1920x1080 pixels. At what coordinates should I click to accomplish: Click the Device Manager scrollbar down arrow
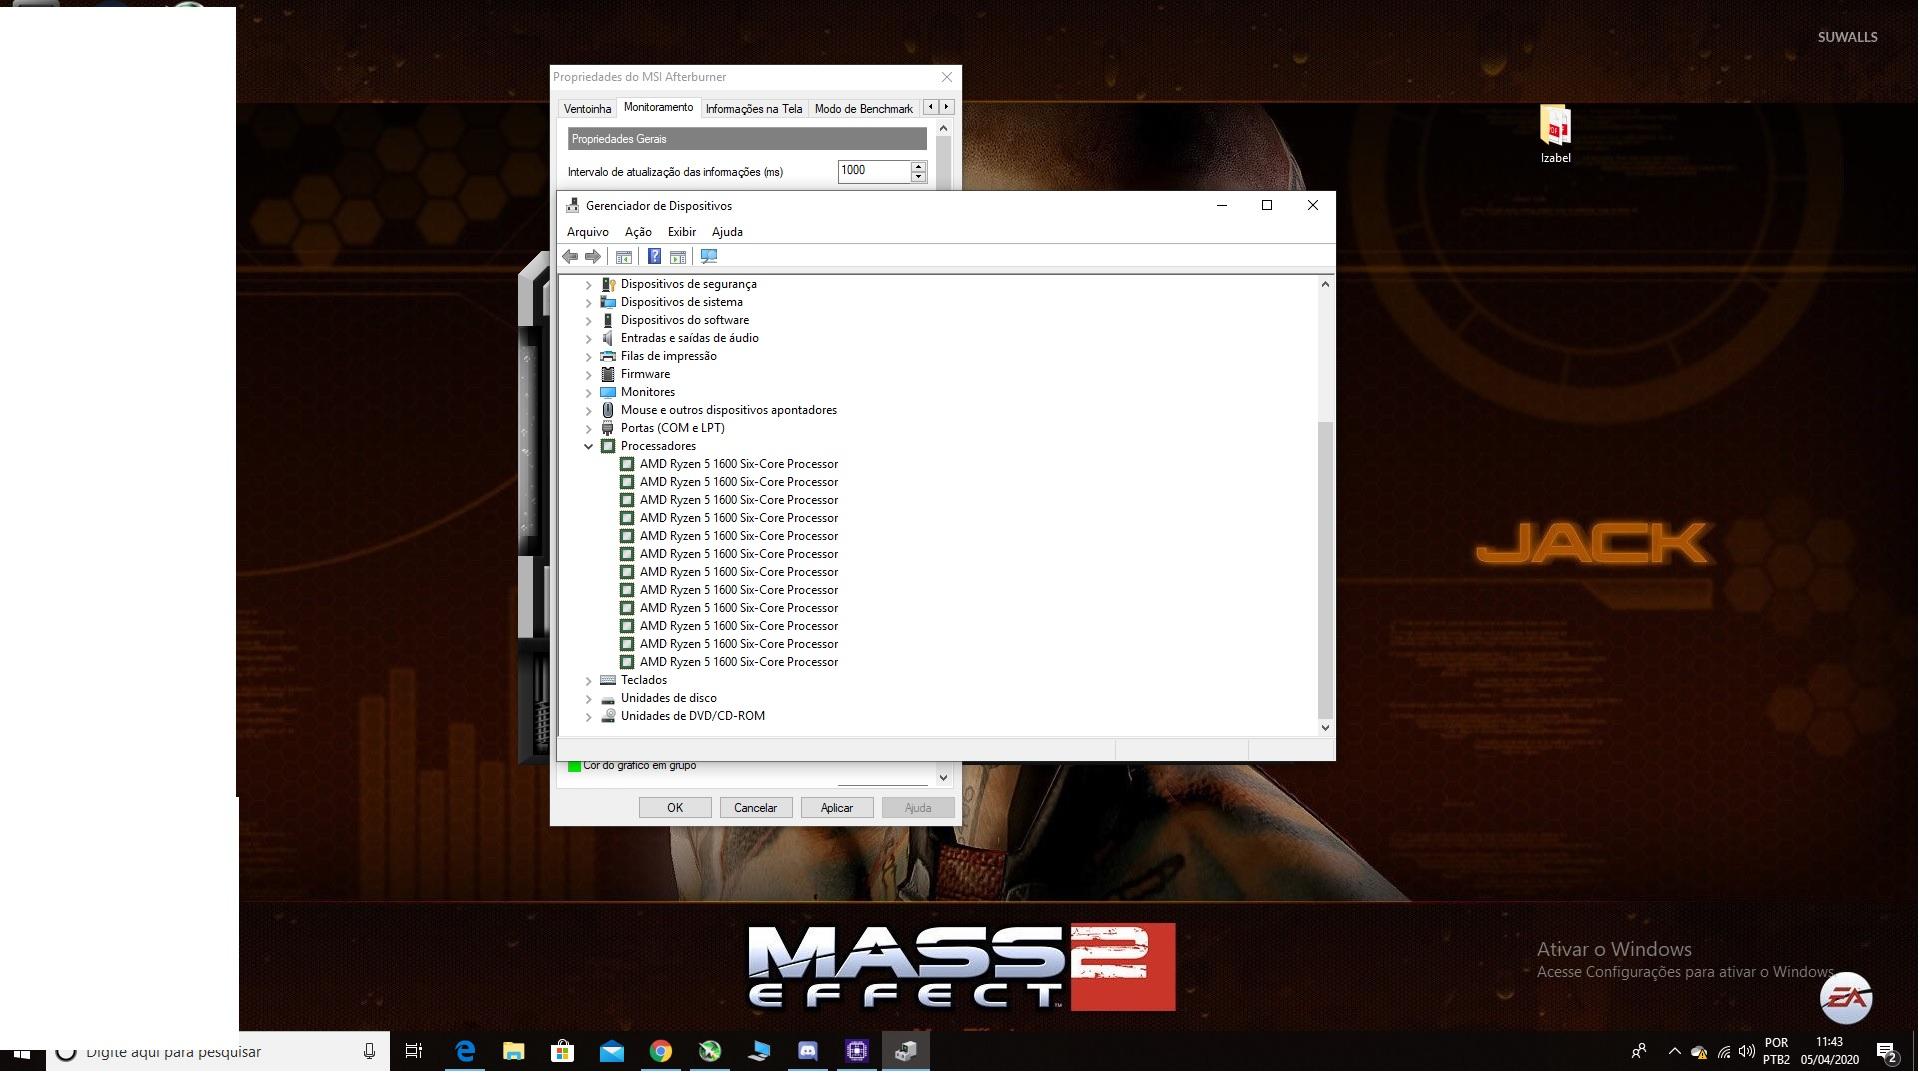tap(1325, 728)
